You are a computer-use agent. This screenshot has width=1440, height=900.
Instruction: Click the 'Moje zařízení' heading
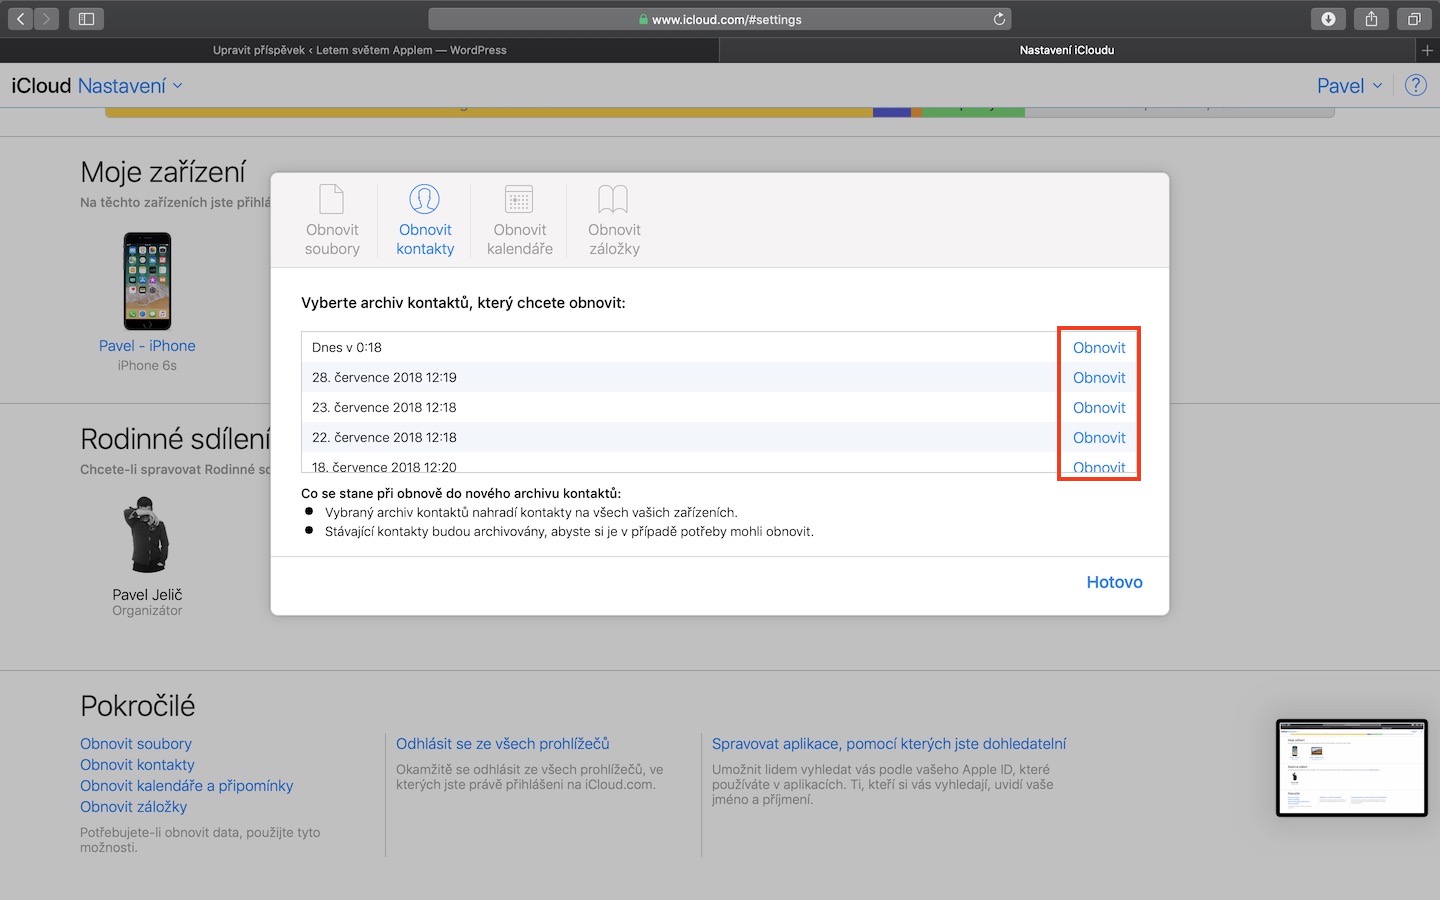pos(163,172)
